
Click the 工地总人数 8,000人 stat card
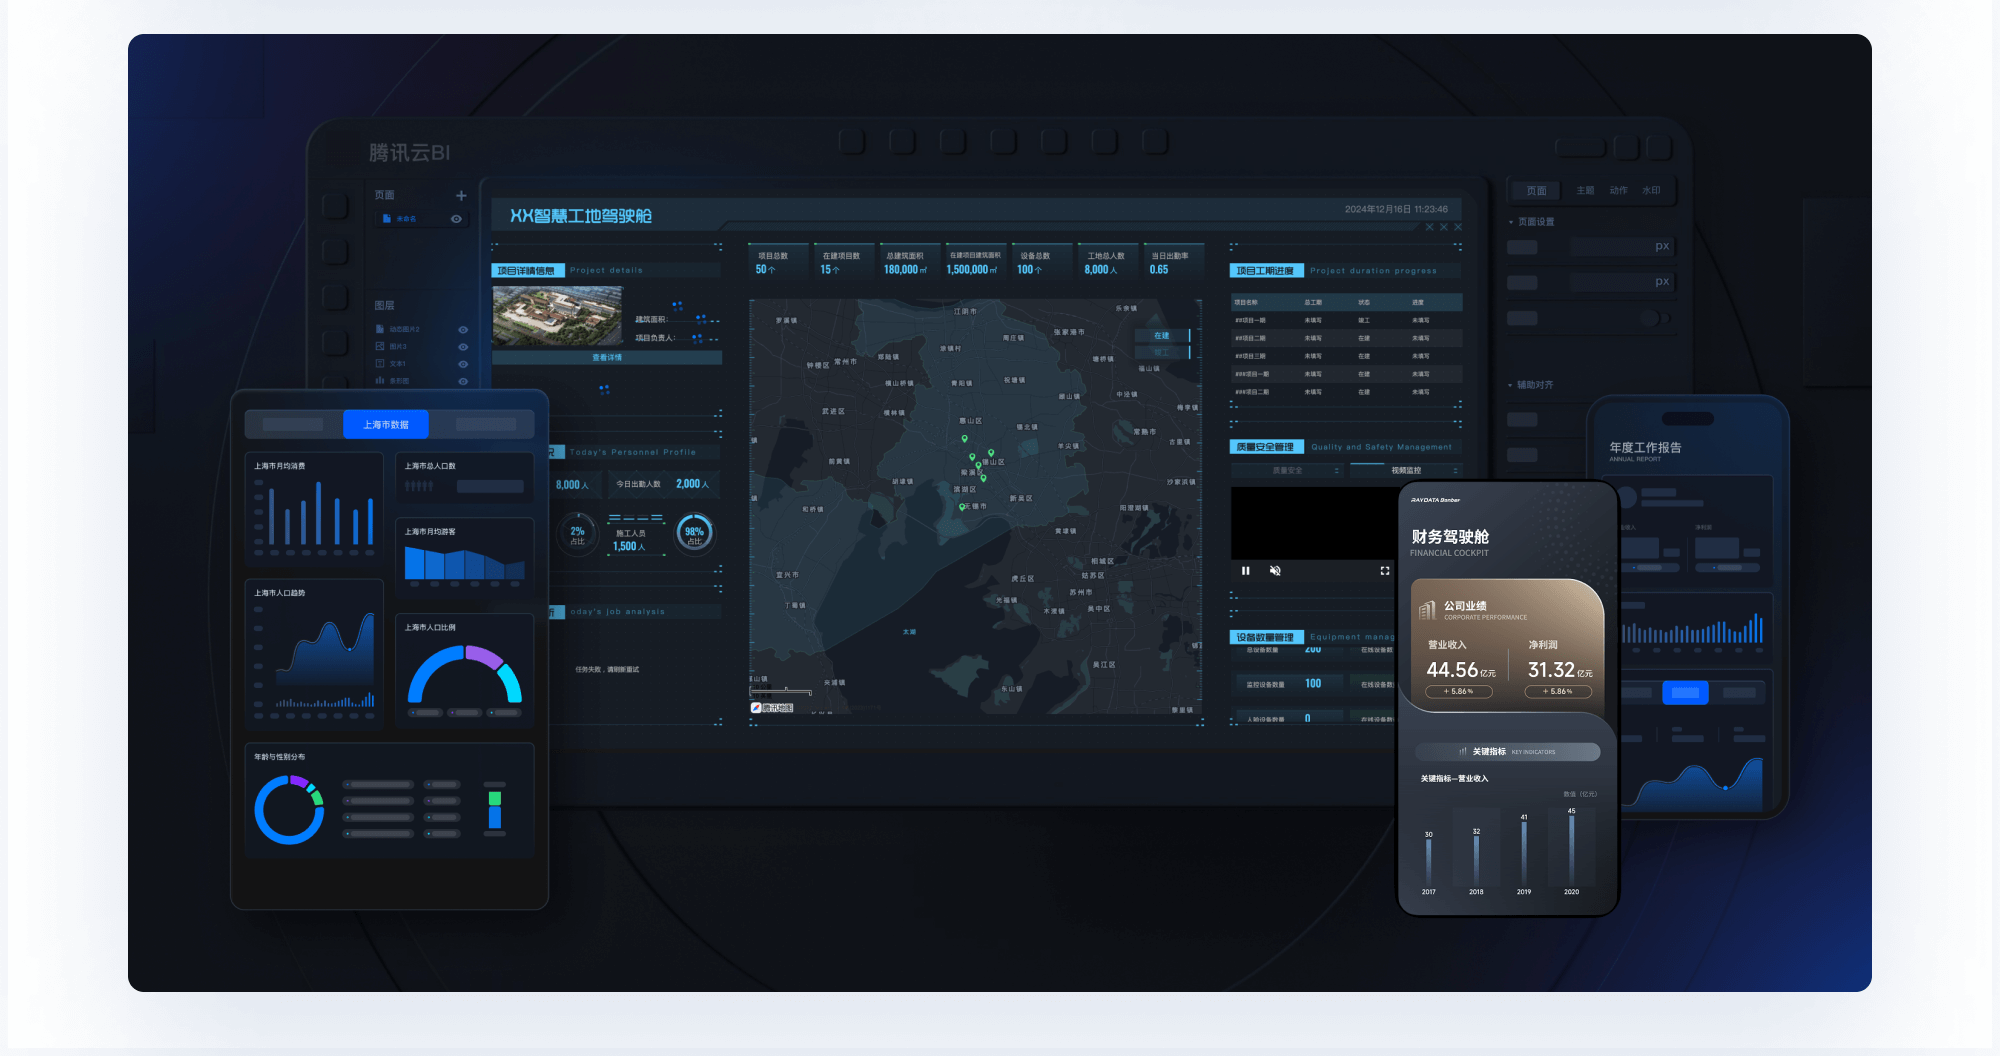(1107, 262)
